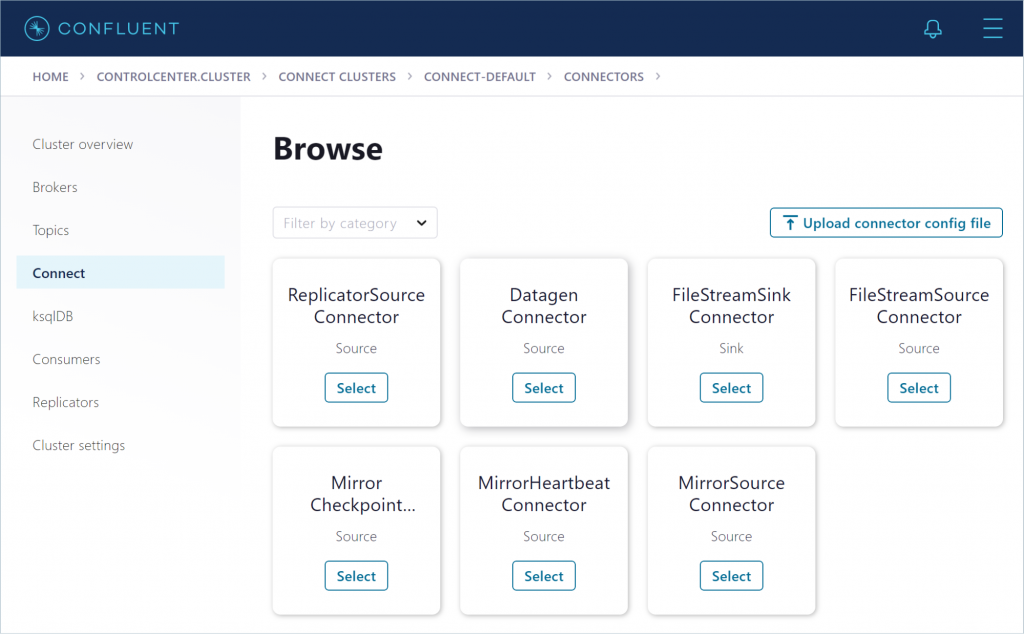Open Cluster overview in sidebar

click(83, 144)
